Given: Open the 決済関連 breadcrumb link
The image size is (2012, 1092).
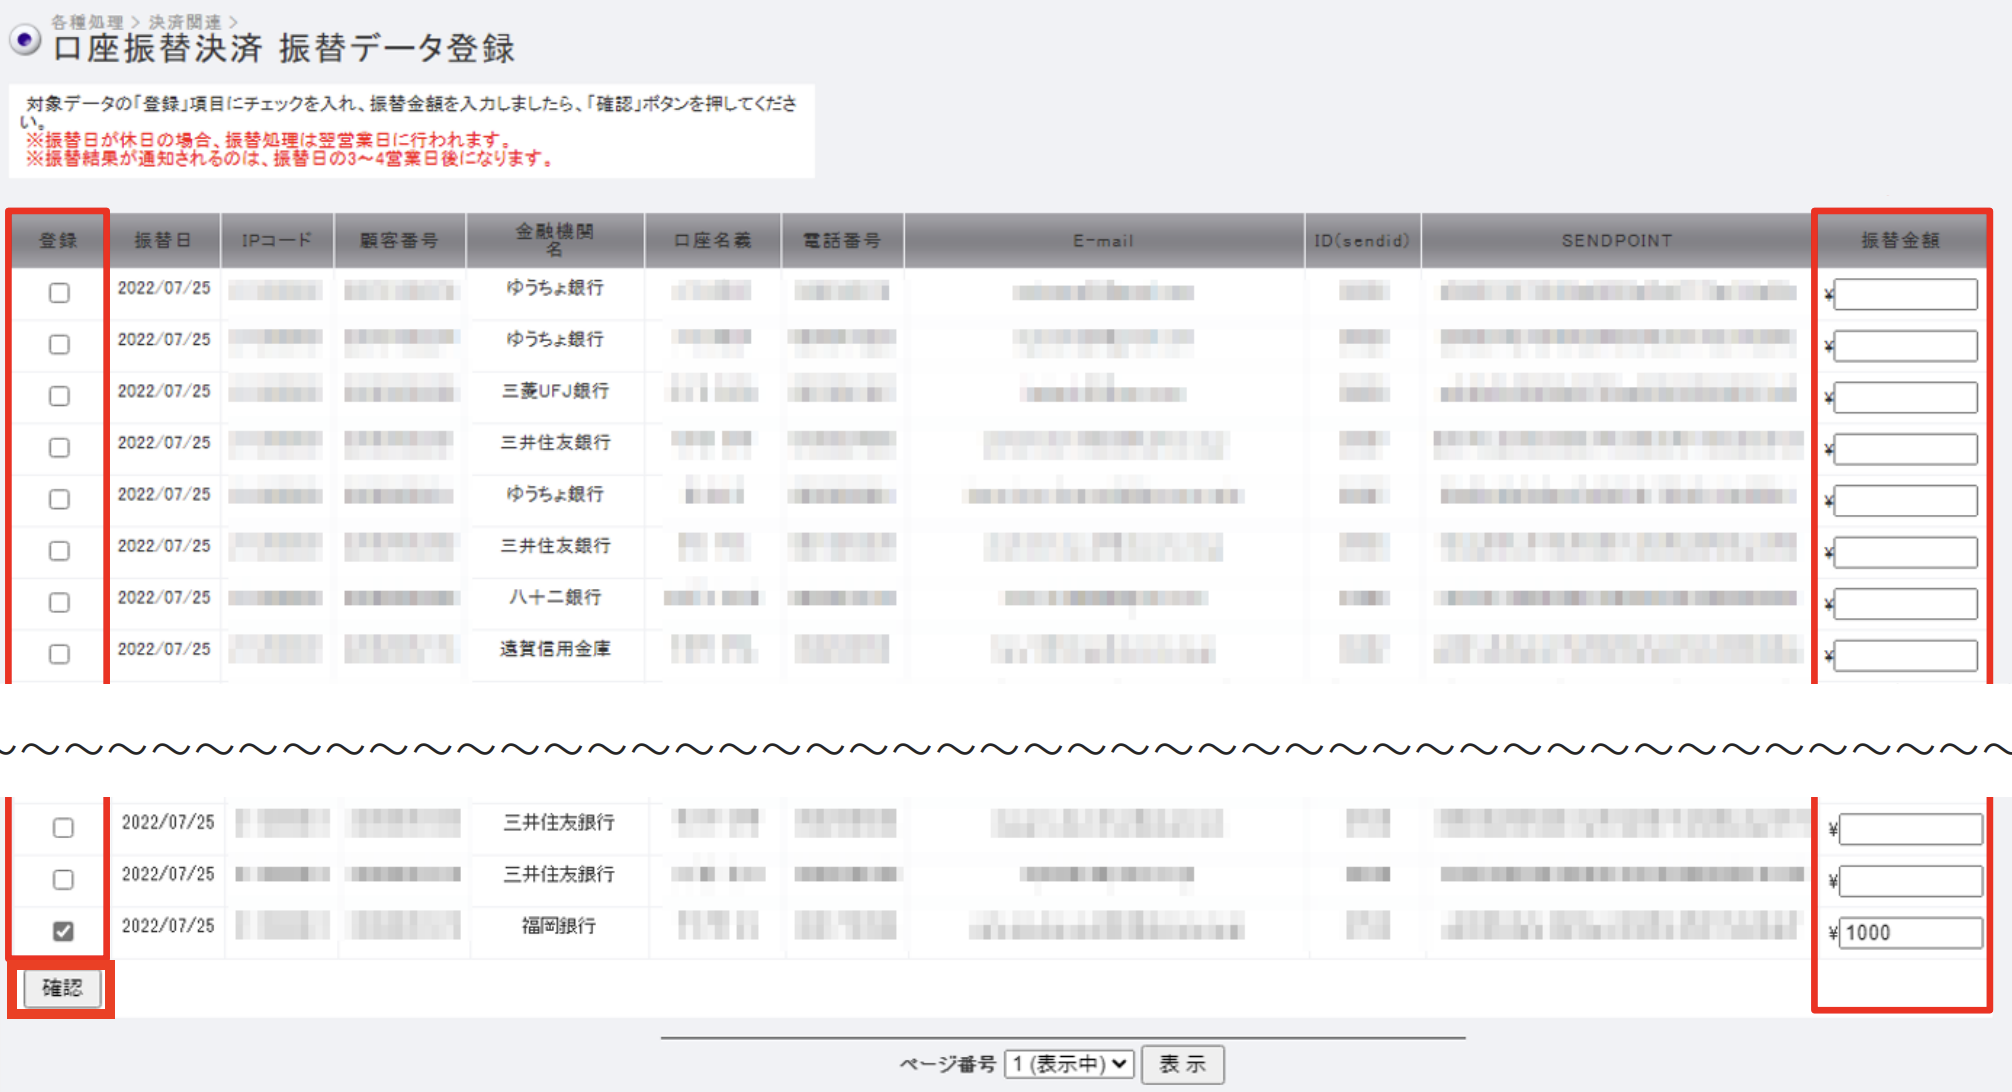Looking at the screenshot, I should [185, 21].
